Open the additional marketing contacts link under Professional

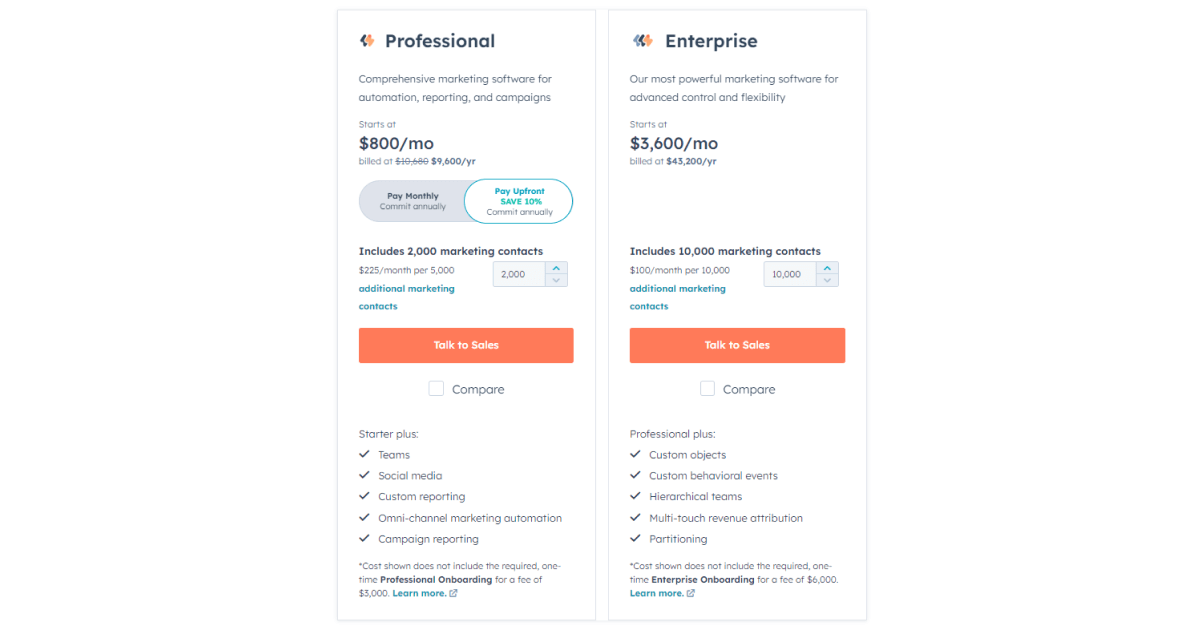coord(406,288)
